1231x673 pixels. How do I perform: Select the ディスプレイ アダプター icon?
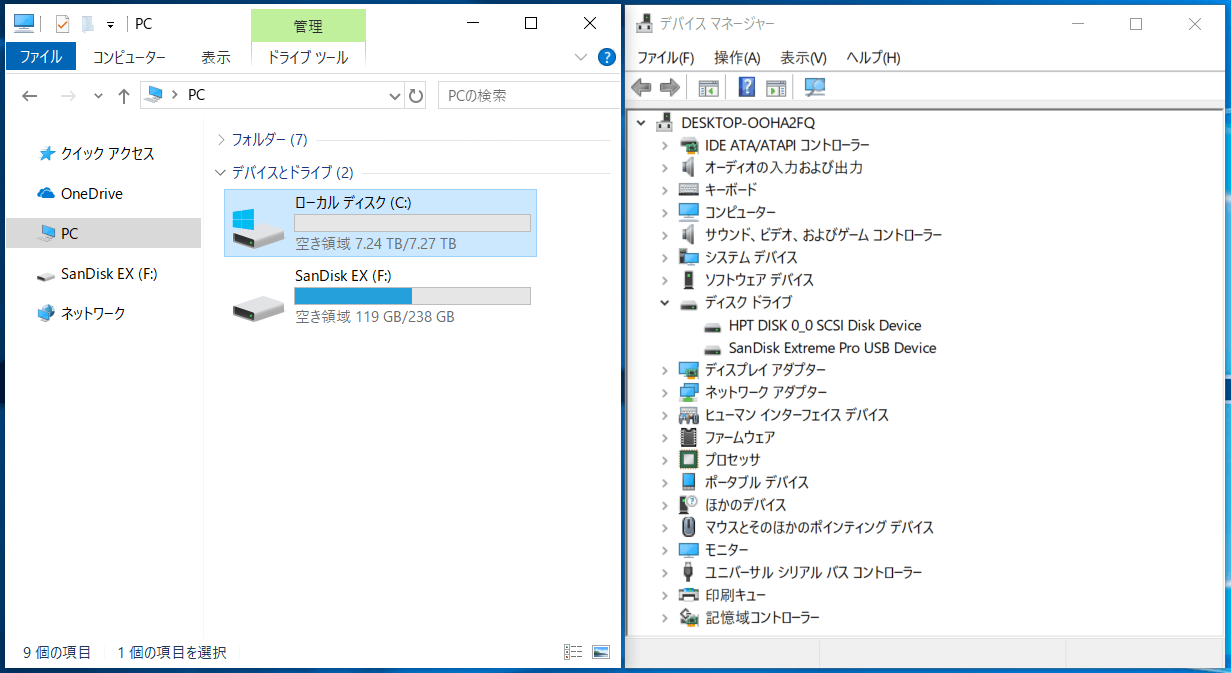coord(688,370)
